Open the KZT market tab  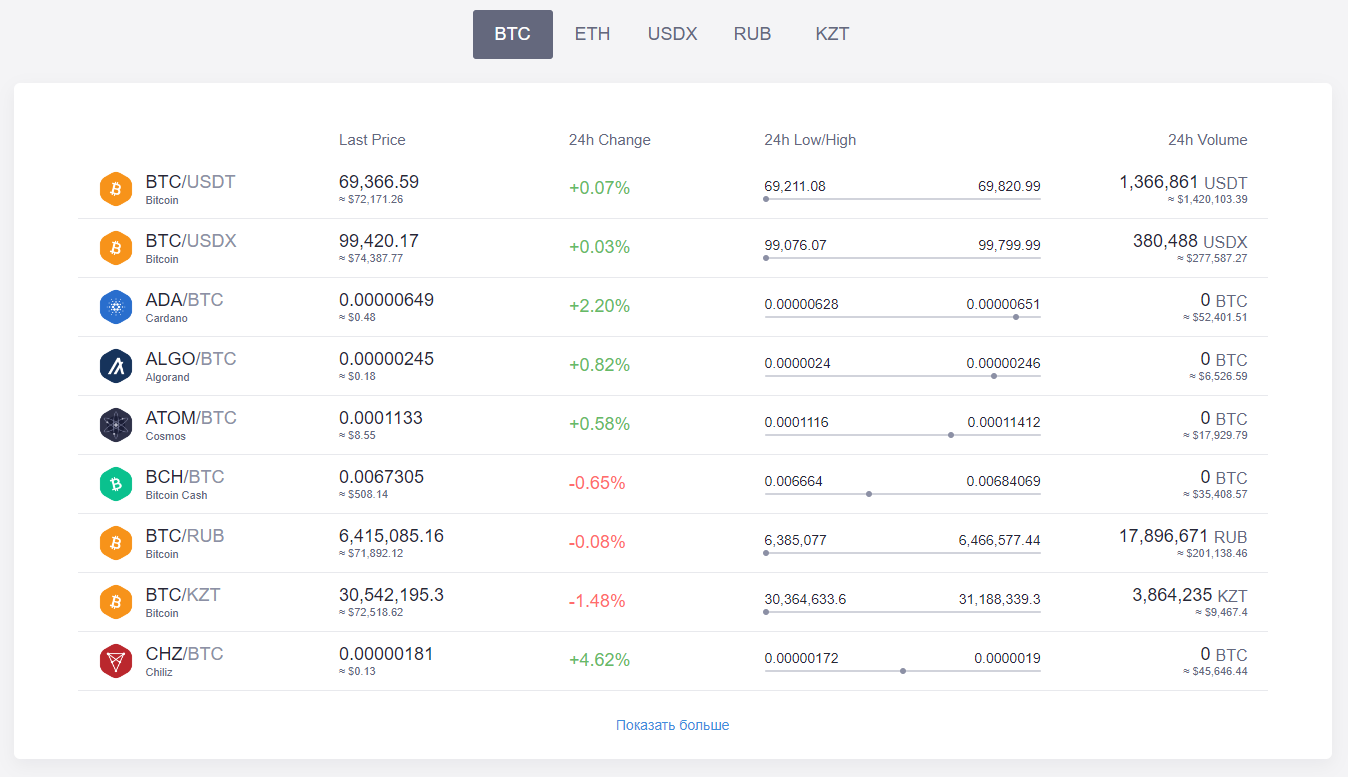pyautogui.click(x=832, y=34)
